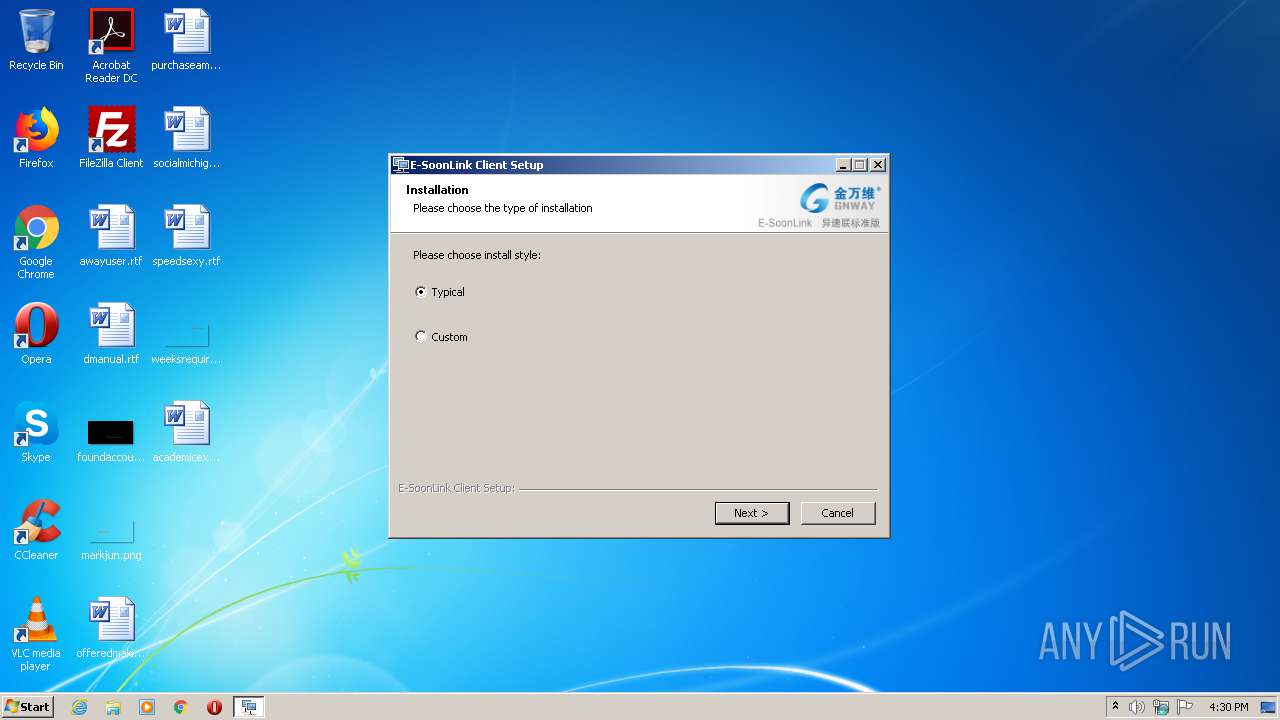Click the 4:30 PM clock
The image size is (1280, 720).
point(1228,707)
